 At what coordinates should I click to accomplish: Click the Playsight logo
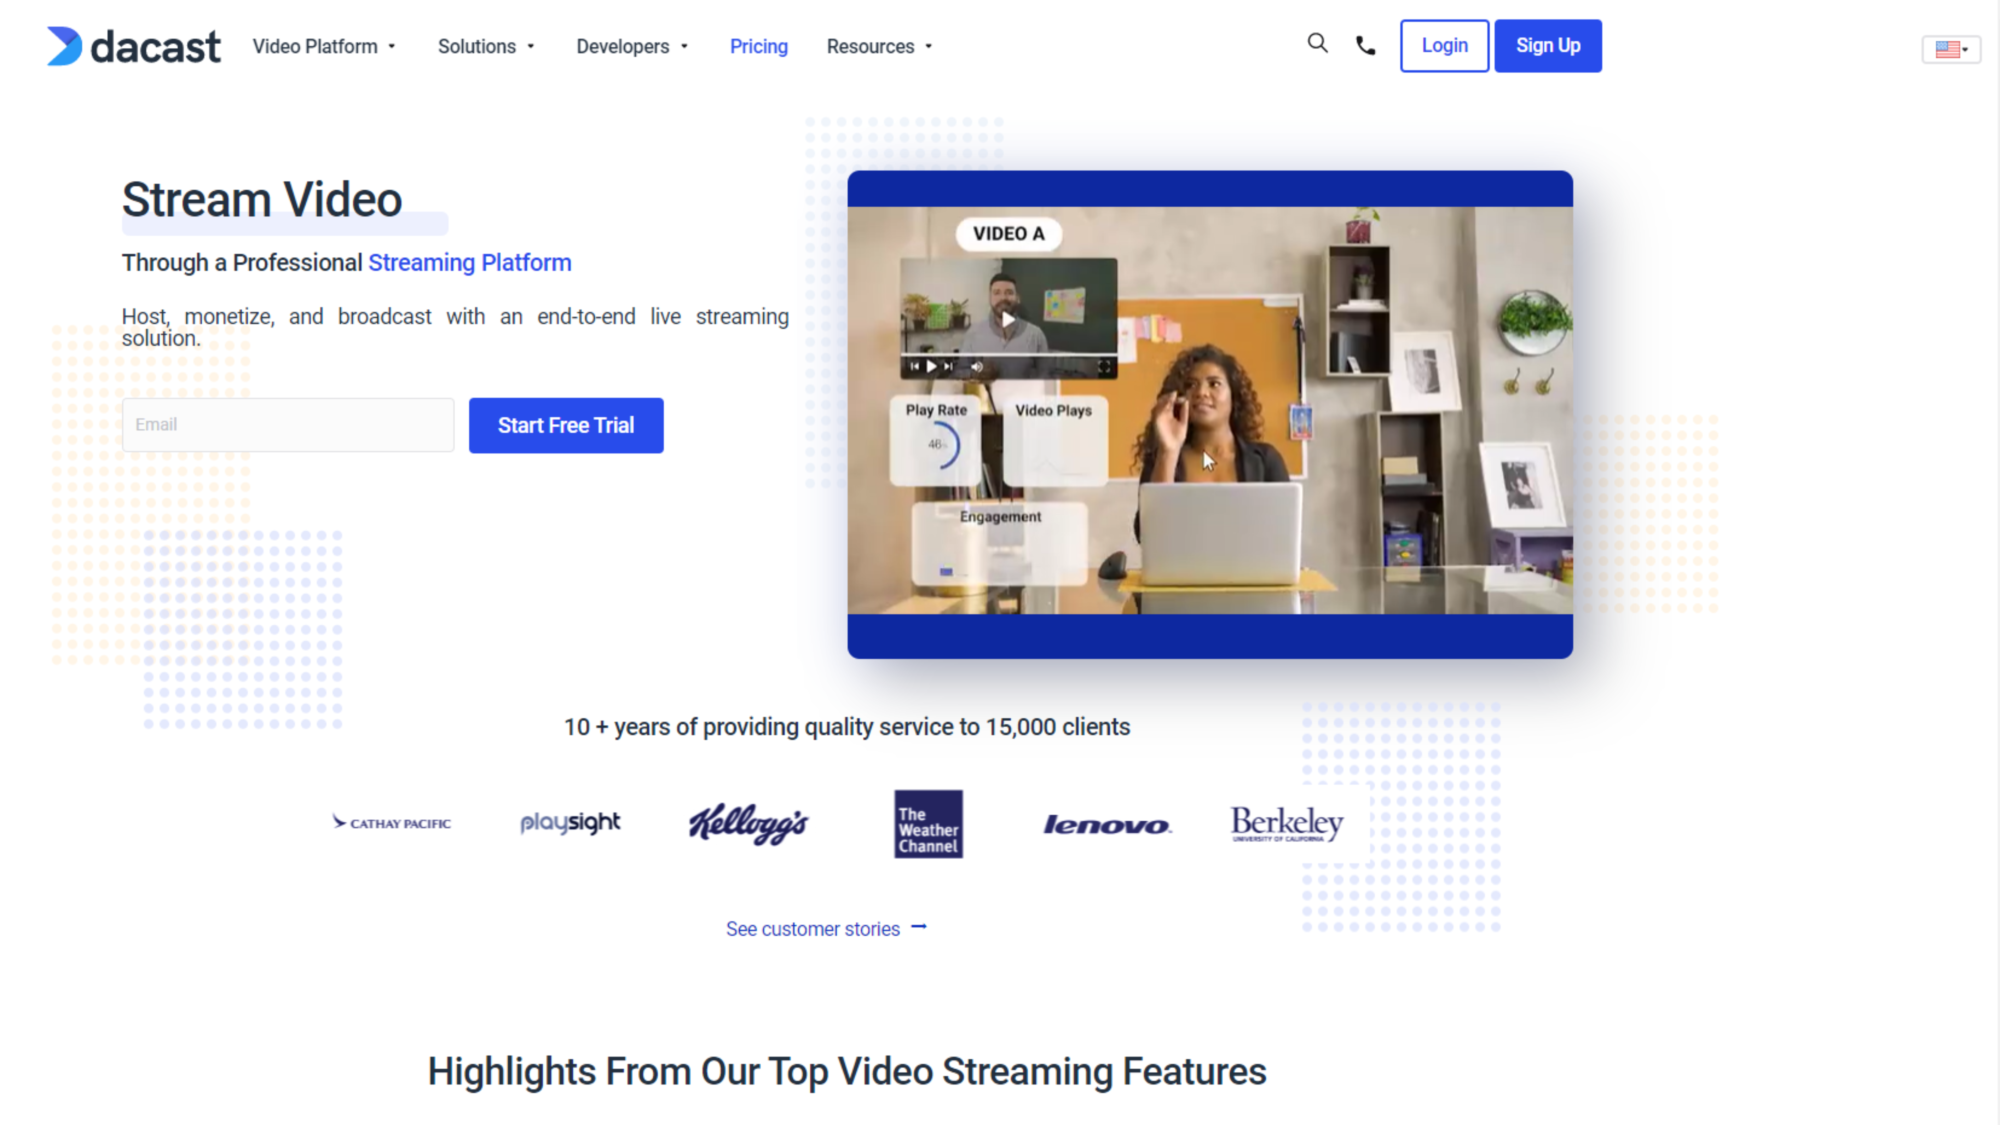point(570,822)
